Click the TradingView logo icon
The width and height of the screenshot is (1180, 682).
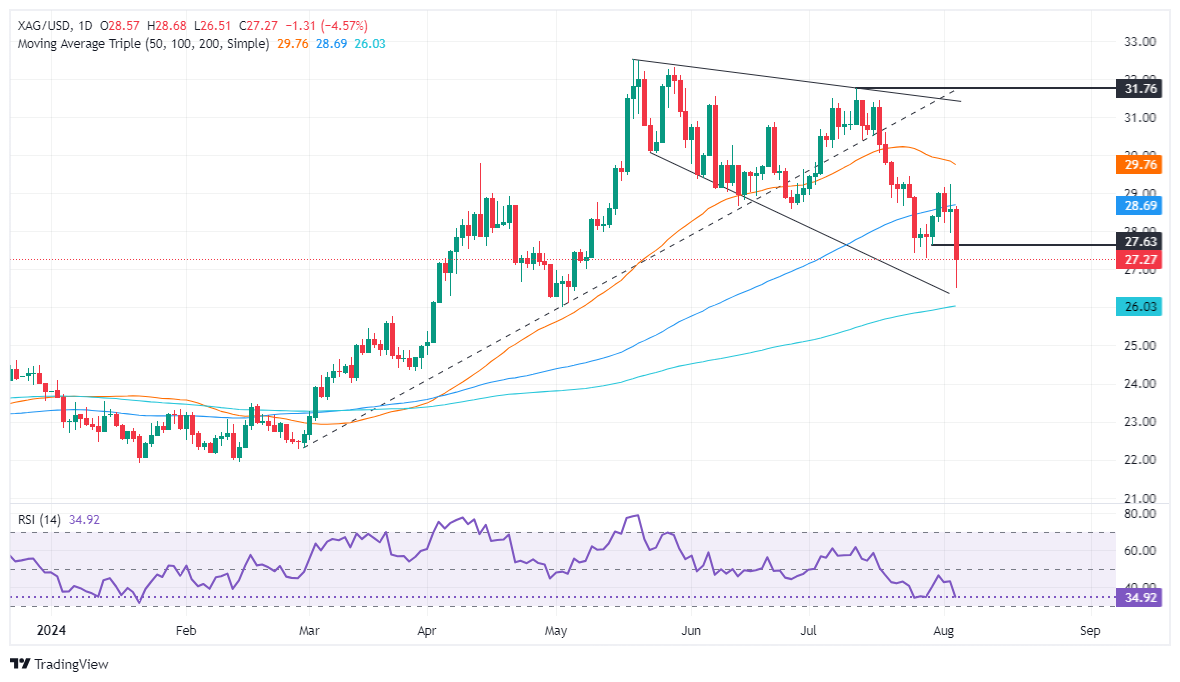click(x=20, y=664)
